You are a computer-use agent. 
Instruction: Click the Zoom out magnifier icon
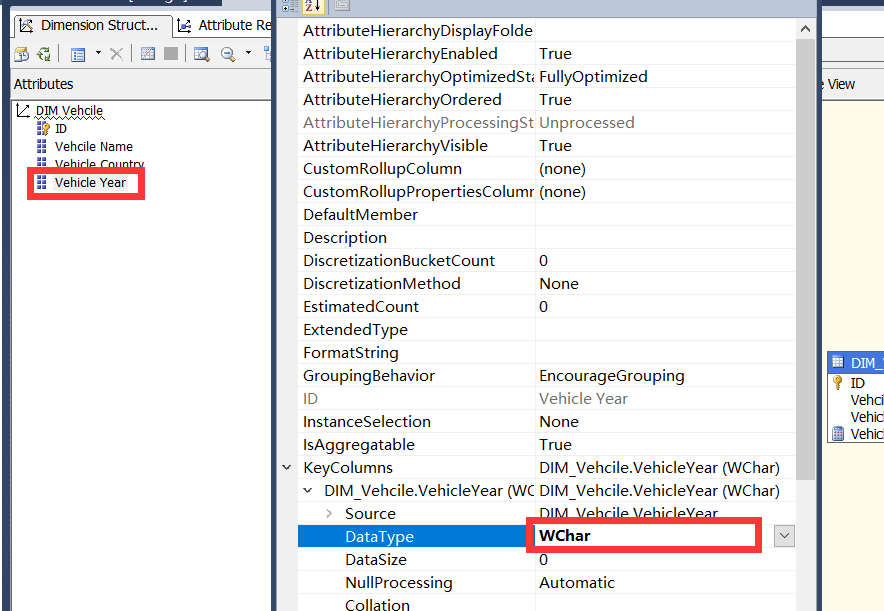[x=228, y=54]
